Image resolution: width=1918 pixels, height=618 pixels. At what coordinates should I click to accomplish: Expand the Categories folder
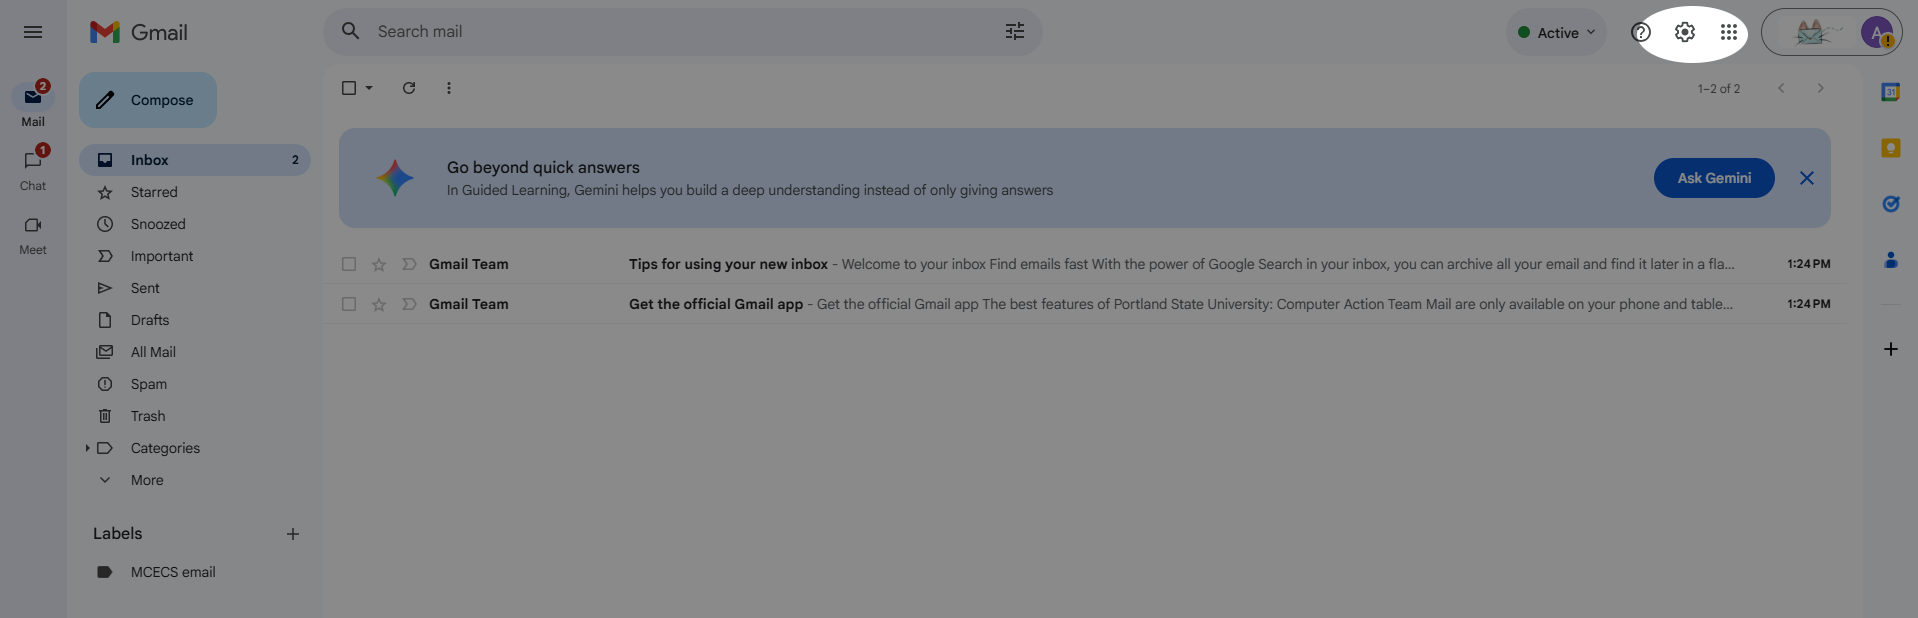pyautogui.click(x=88, y=448)
